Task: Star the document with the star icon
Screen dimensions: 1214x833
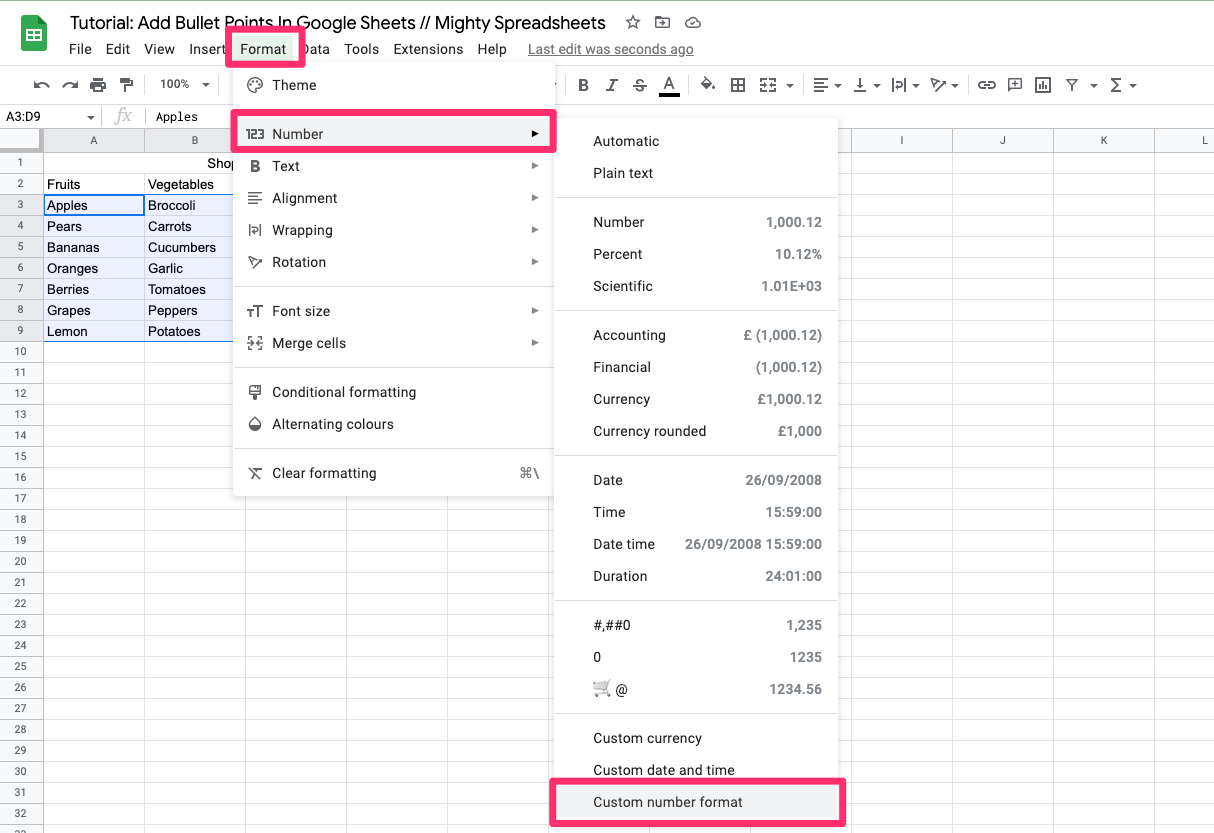Action: 632,22
